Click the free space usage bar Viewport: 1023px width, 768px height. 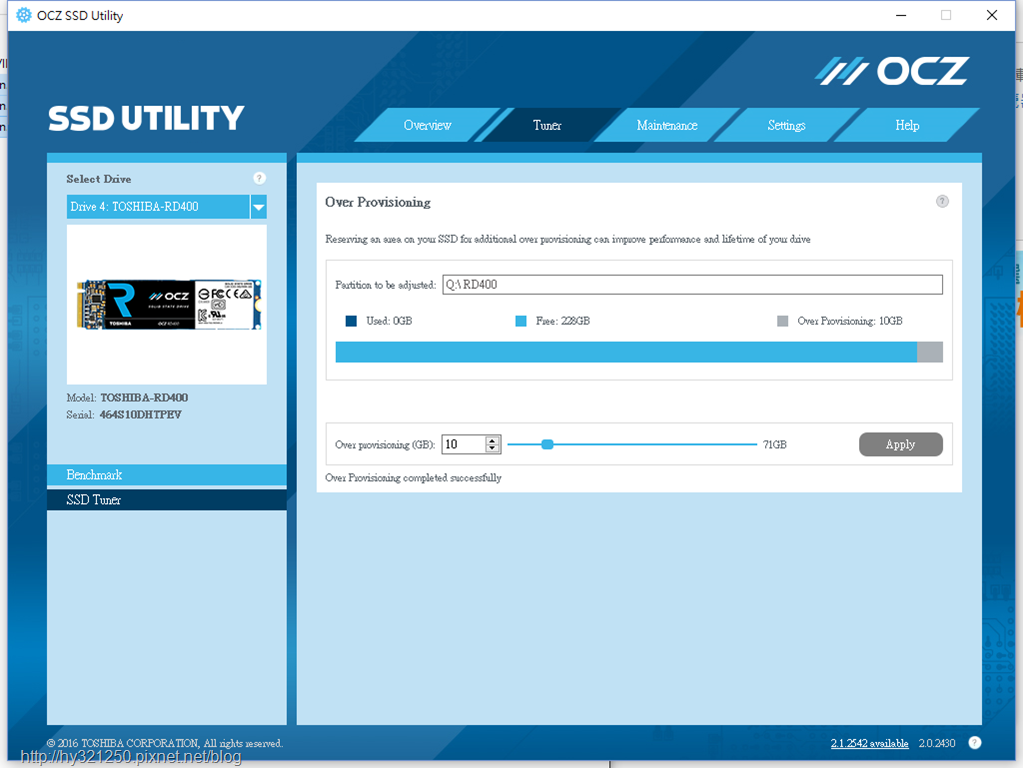[x=626, y=352]
